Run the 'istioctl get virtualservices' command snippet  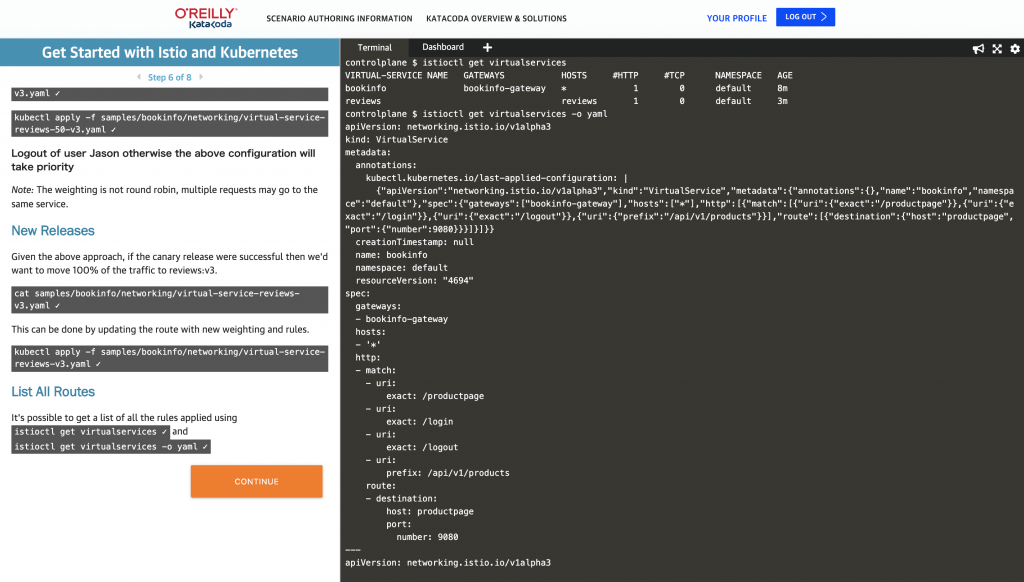click(x=91, y=432)
